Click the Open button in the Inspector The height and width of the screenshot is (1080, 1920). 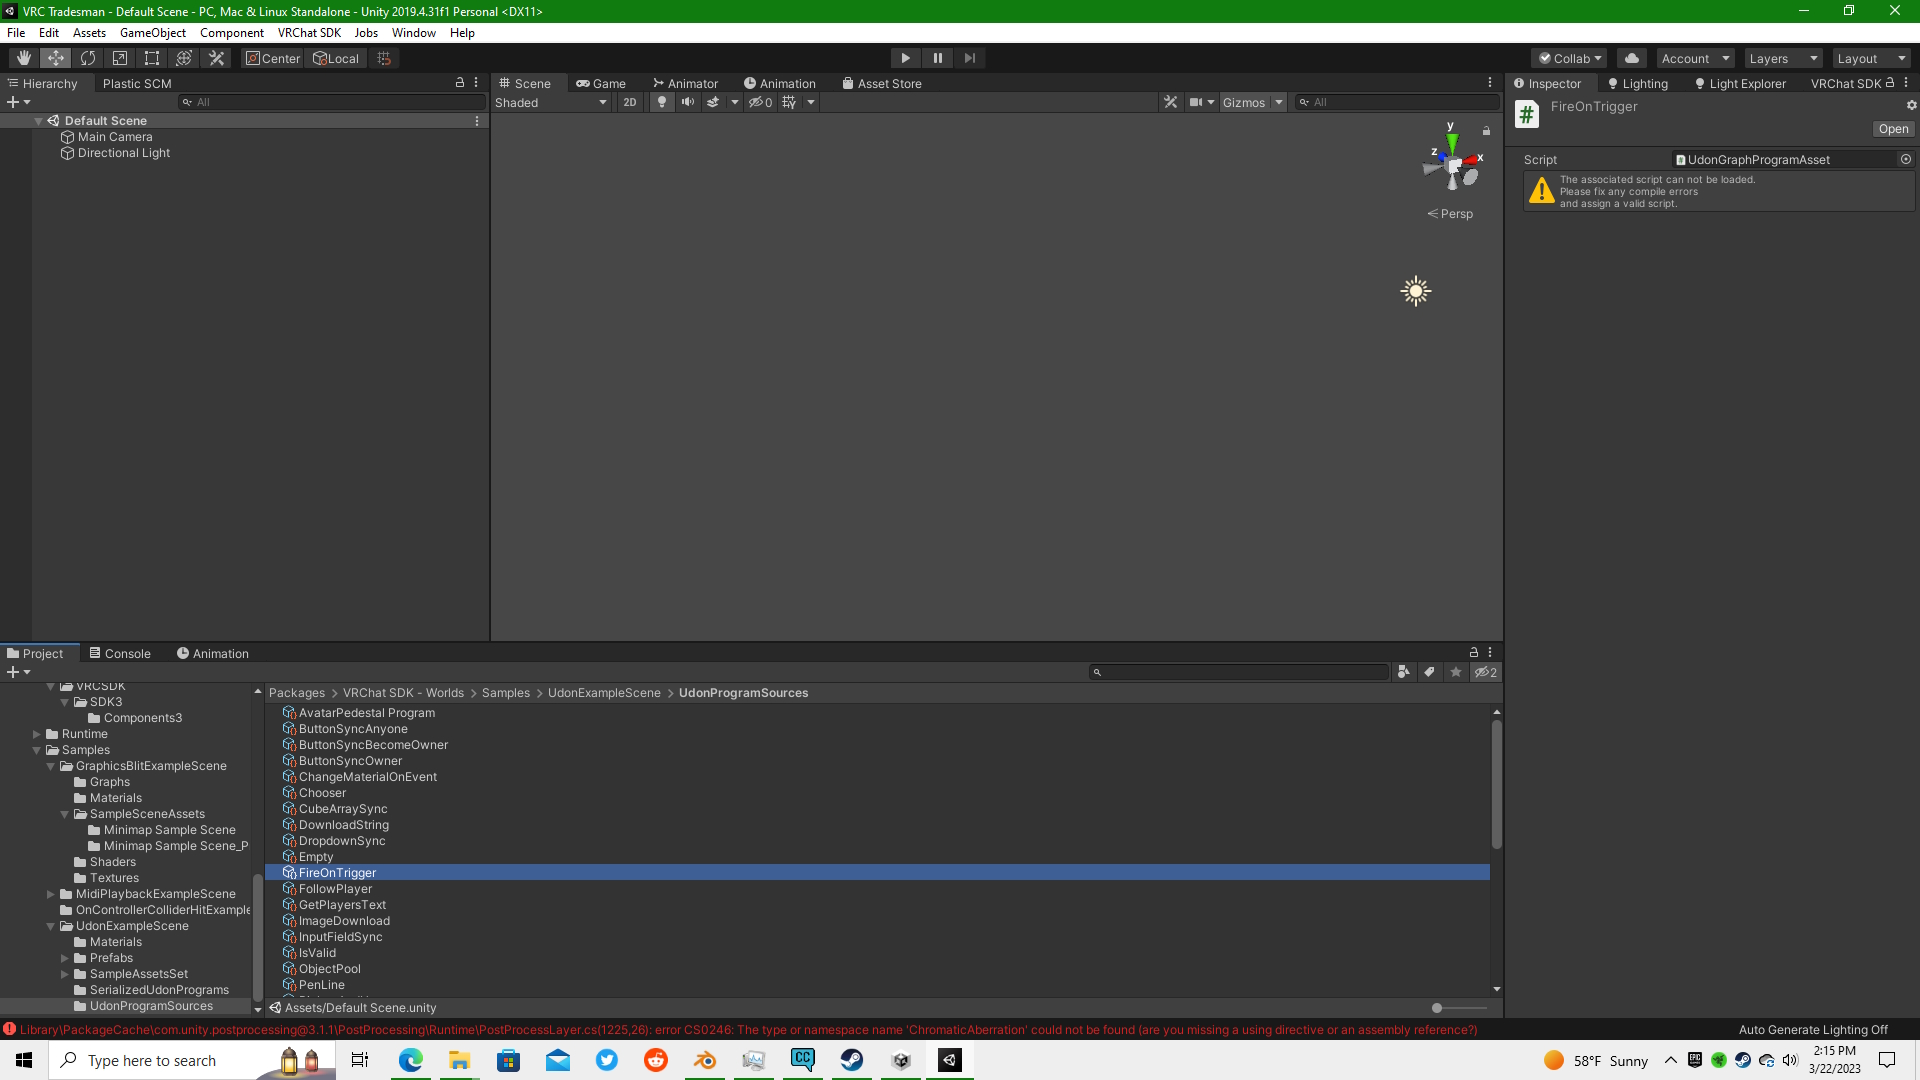pos(1892,129)
